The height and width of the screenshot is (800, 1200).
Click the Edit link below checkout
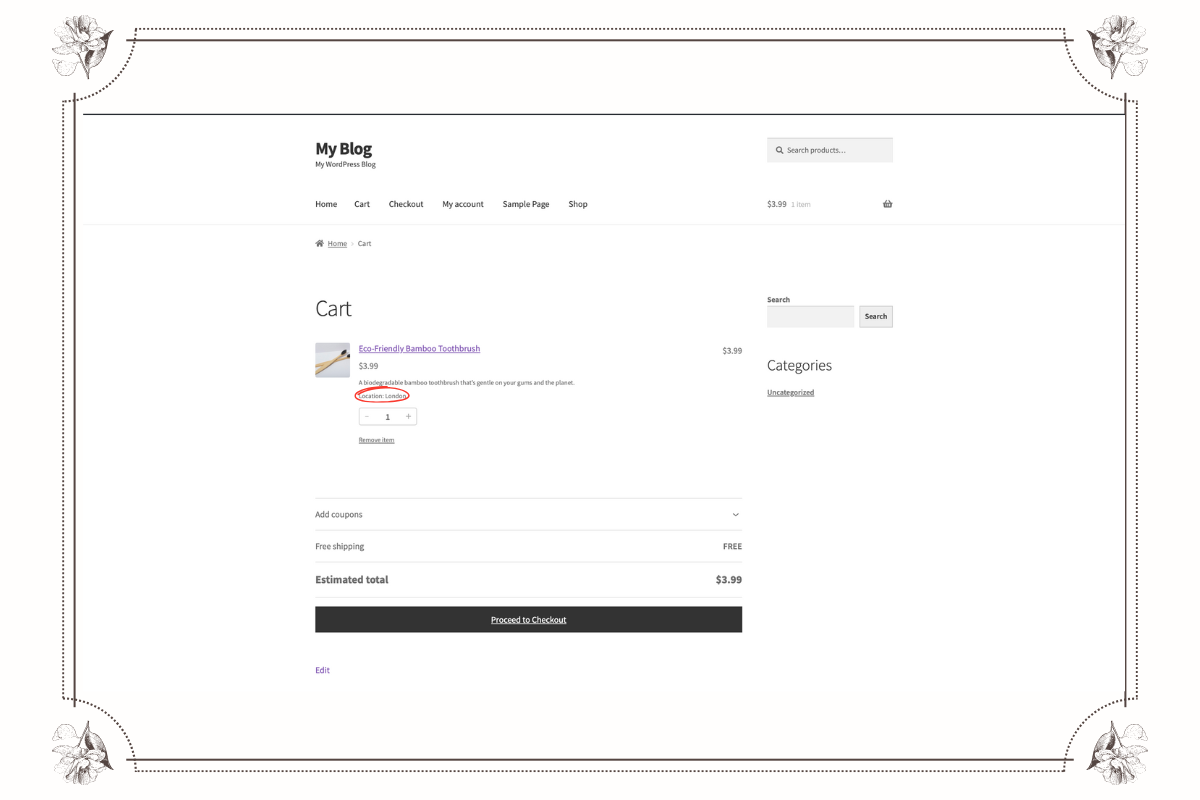point(322,669)
